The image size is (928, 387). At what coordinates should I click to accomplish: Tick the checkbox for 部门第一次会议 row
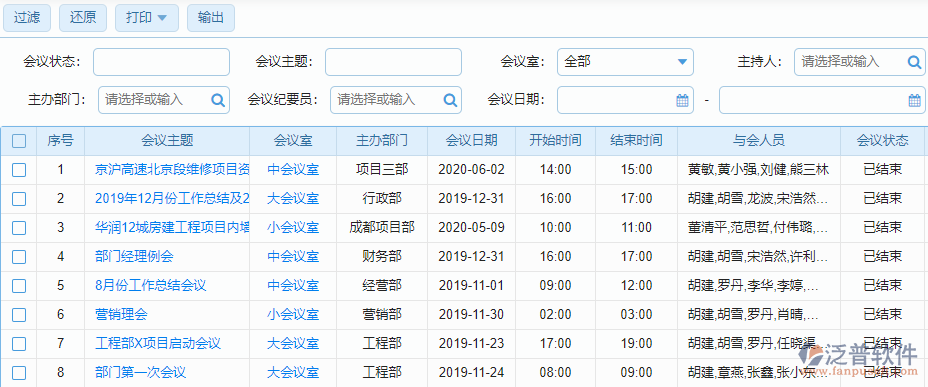19,372
